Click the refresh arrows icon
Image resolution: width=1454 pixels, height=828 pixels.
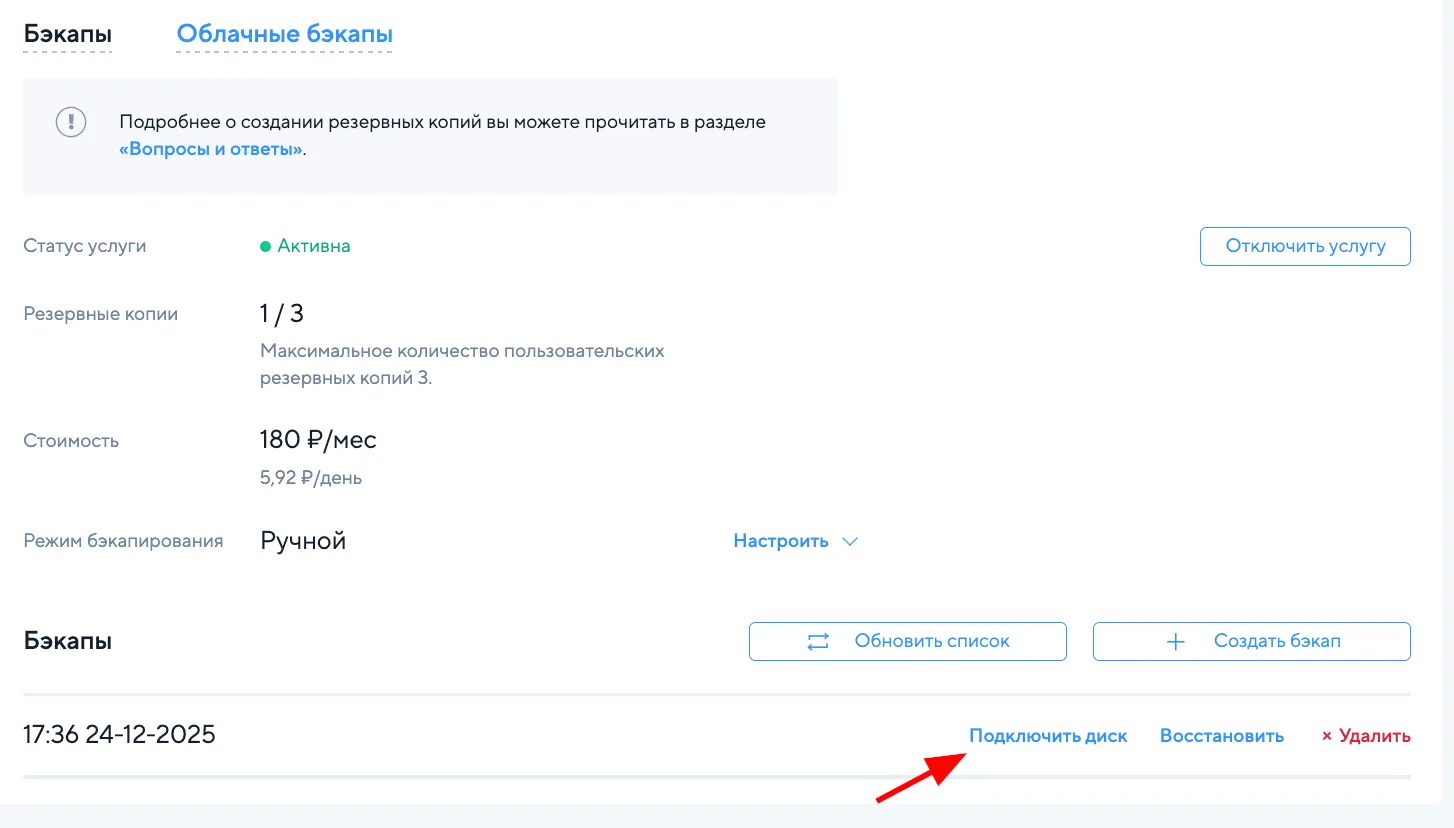pyautogui.click(x=818, y=642)
